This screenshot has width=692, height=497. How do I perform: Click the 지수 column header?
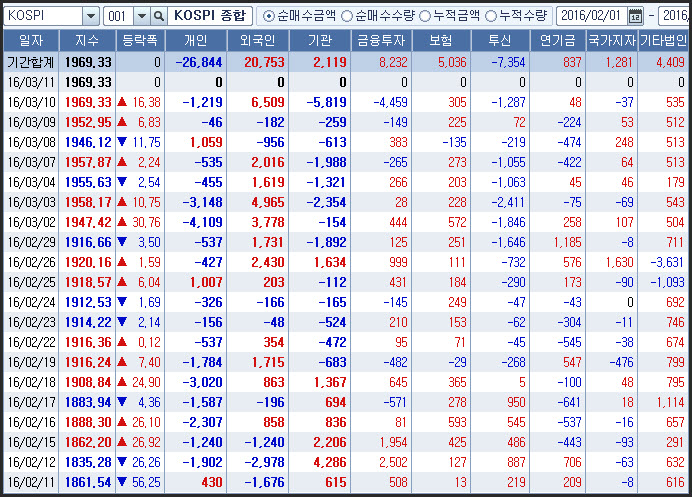[87, 41]
